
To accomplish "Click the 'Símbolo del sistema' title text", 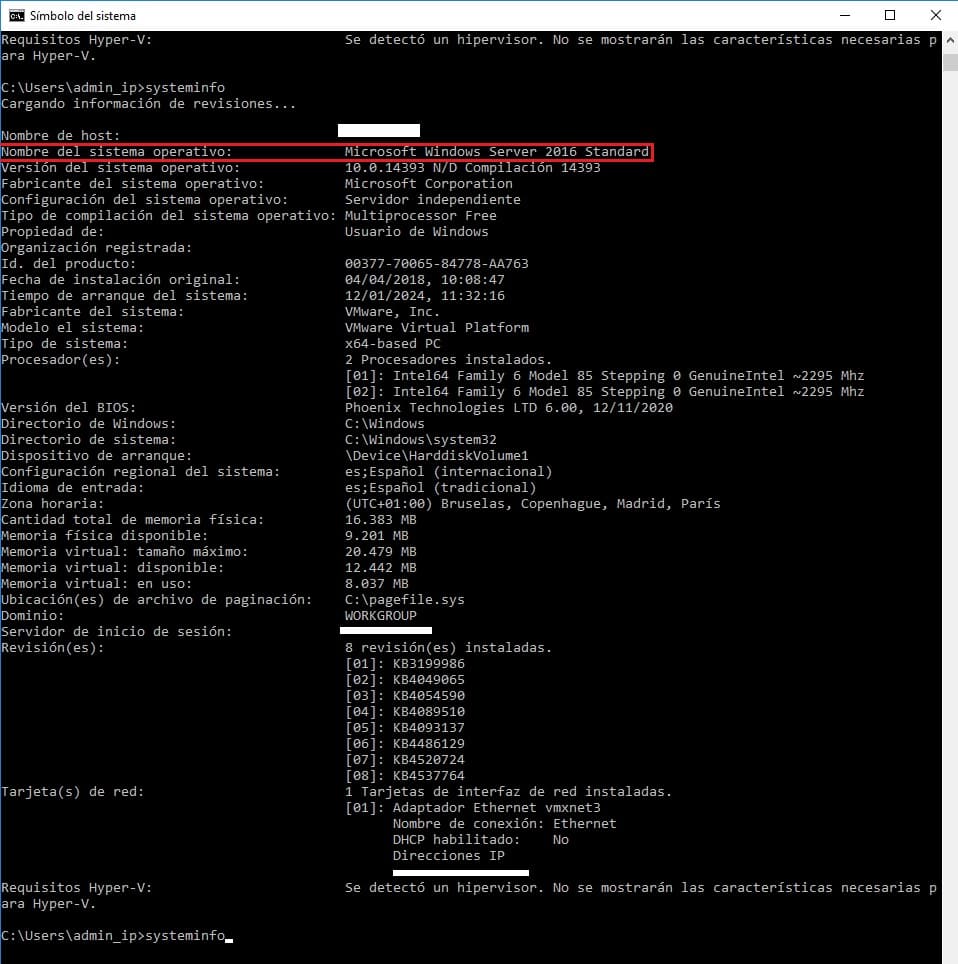I will pos(83,16).
